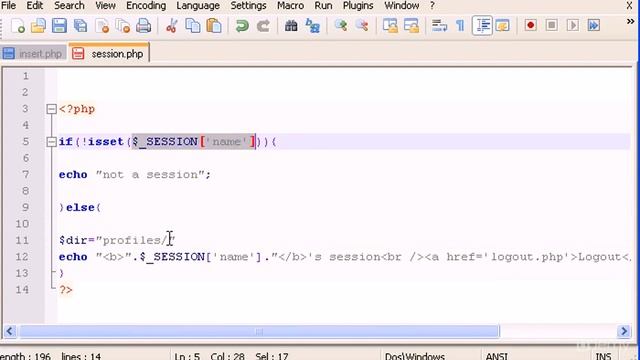Click the Playback macro button
The image size is (640, 360).
(x=573, y=25)
